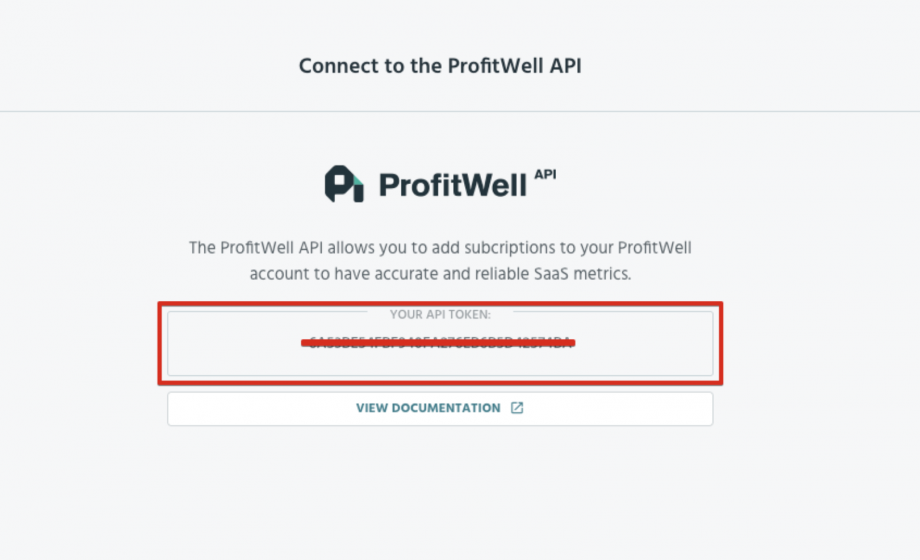This screenshot has width=920, height=560.
Task: Click the ProfitWell P logo mark
Action: pyautogui.click(x=344, y=184)
